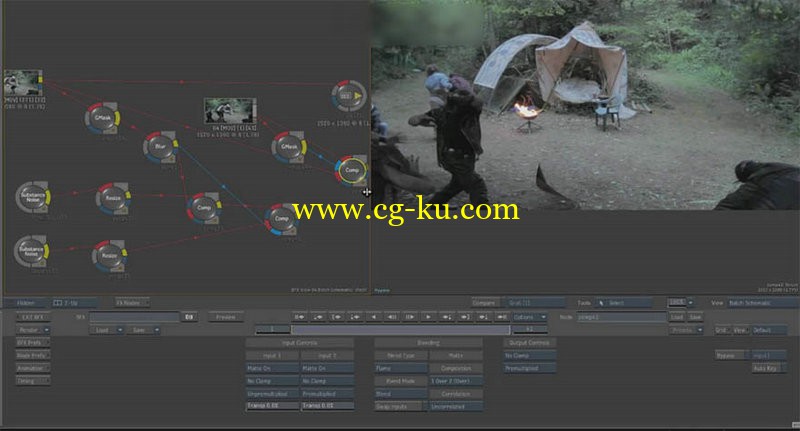Toggle the Hidden button
800x431 pixels.
[x=26, y=303]
